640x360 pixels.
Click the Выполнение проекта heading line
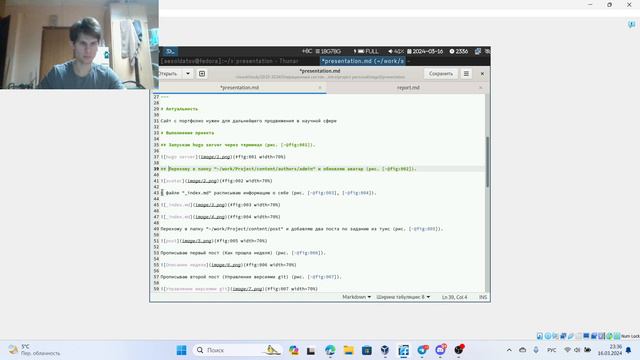point(187,133)
